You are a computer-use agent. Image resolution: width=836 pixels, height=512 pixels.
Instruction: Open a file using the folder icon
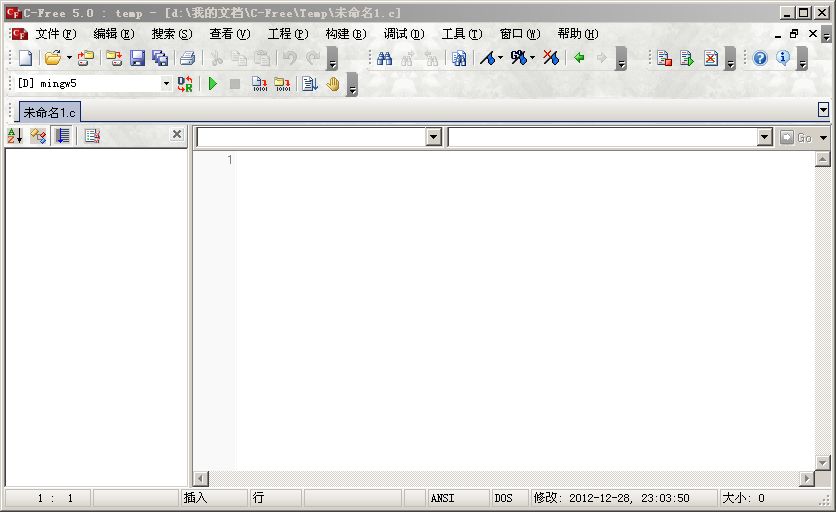pyautogui.click(x=52, y=58)
